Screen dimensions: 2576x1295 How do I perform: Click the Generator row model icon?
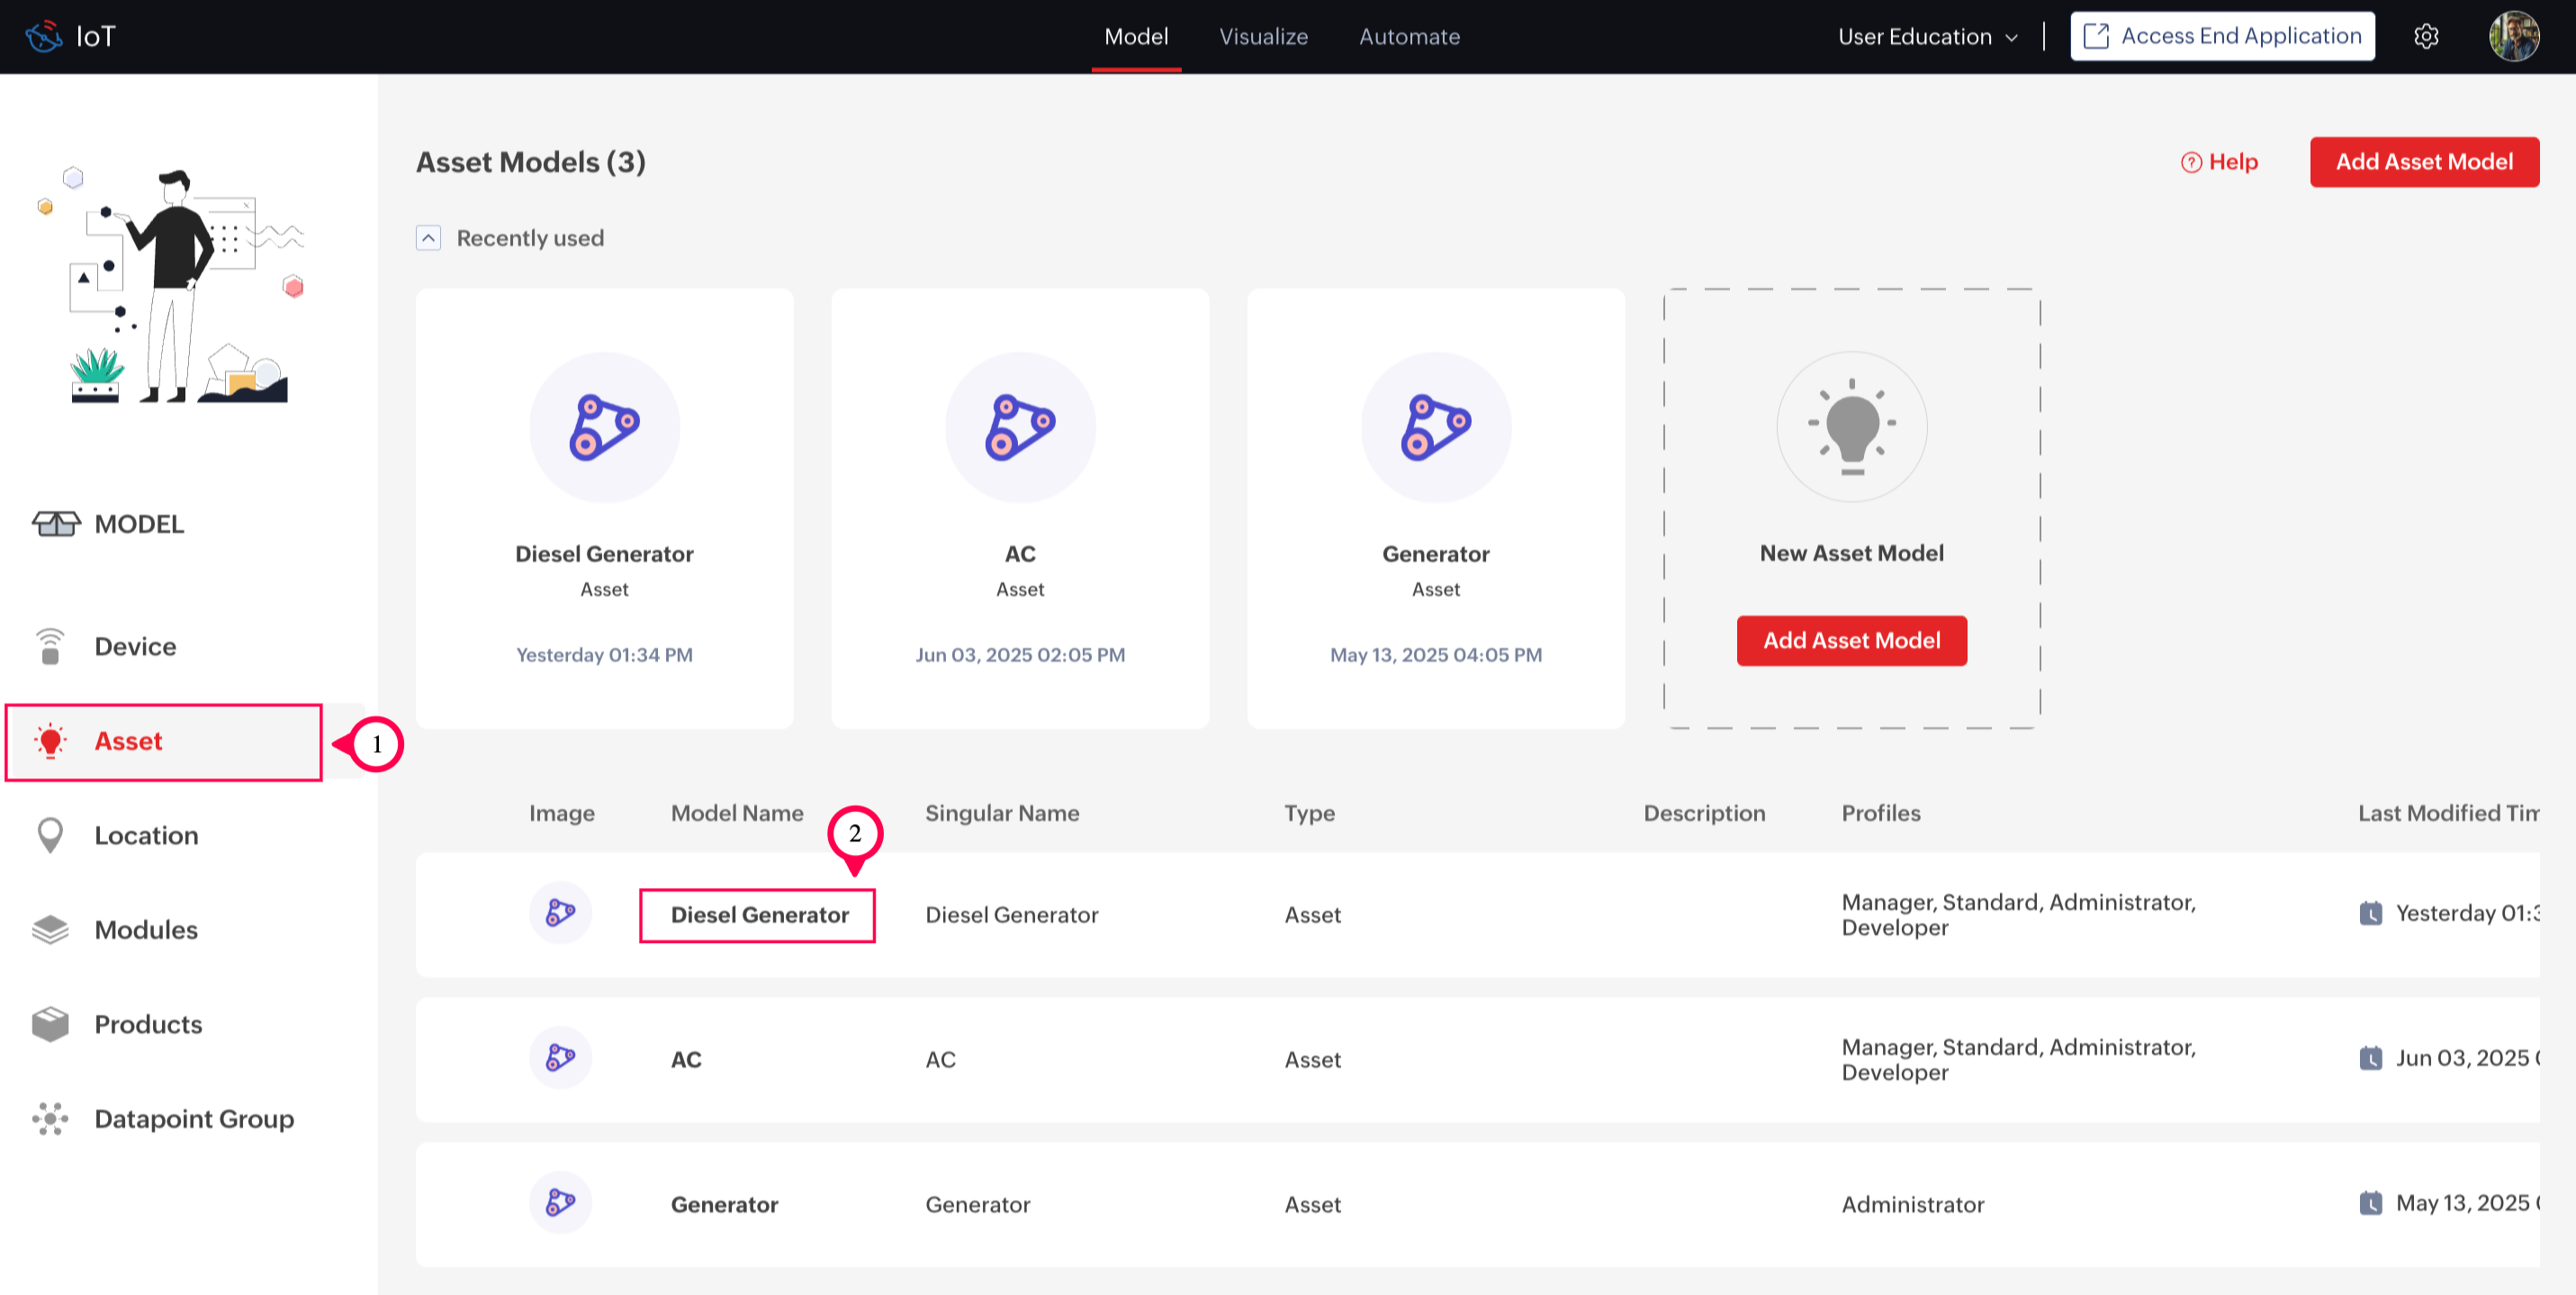pyautogui.click(x=560, y=1203)
